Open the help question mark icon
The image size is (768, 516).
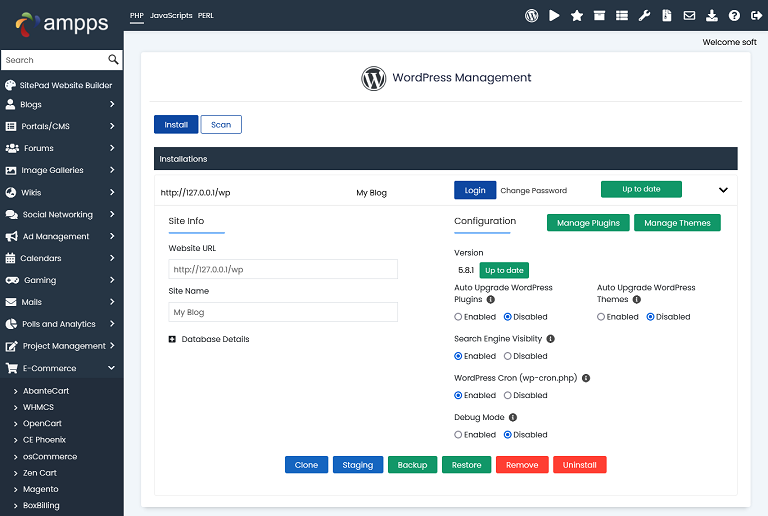[x=734, y=16]
